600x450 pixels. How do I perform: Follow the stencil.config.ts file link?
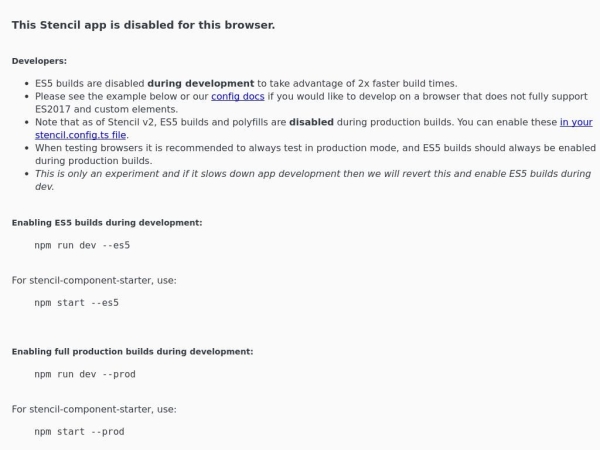pos(80,135)
